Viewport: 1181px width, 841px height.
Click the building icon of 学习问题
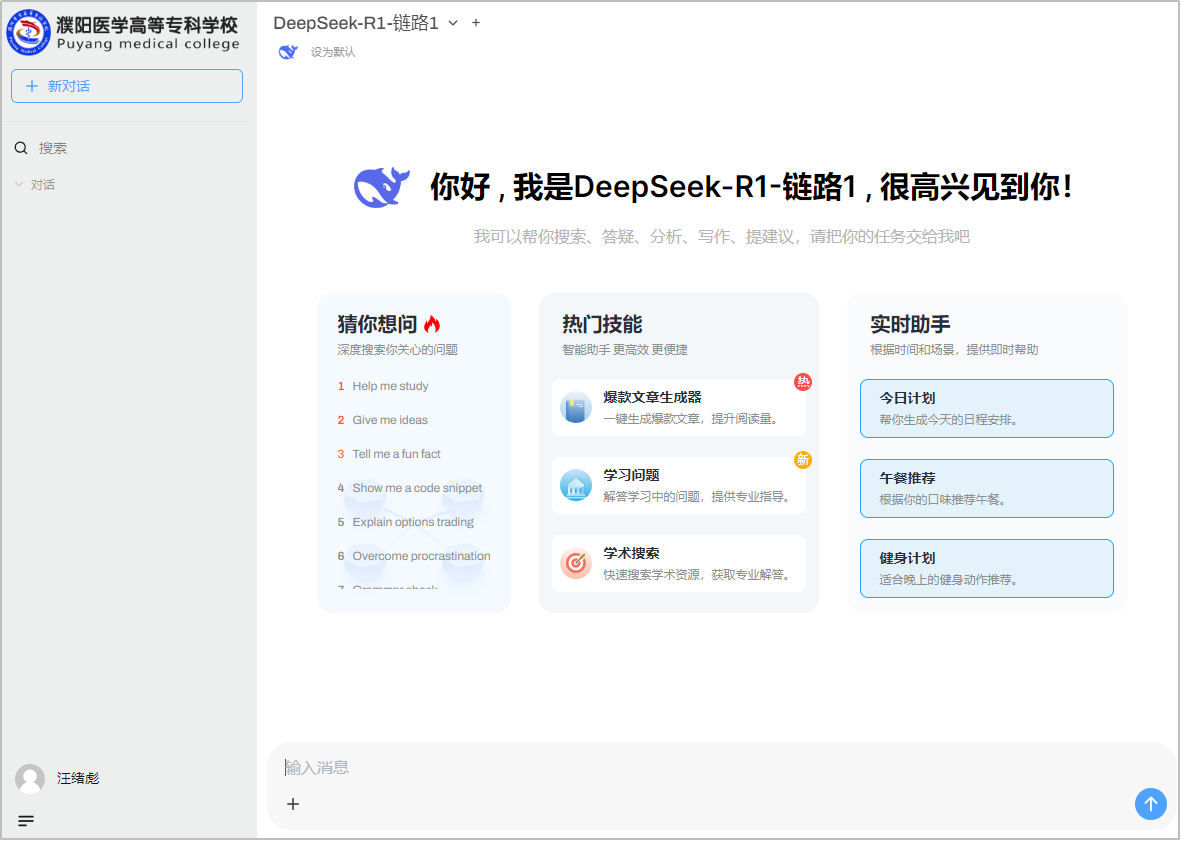click(576, 486)
